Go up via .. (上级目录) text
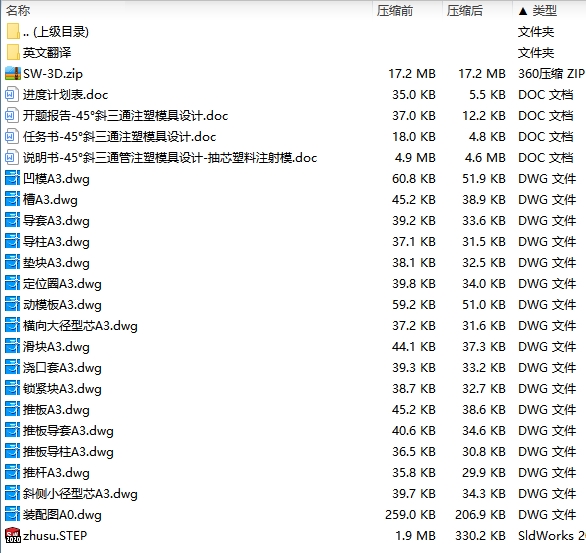 [56, 31]
